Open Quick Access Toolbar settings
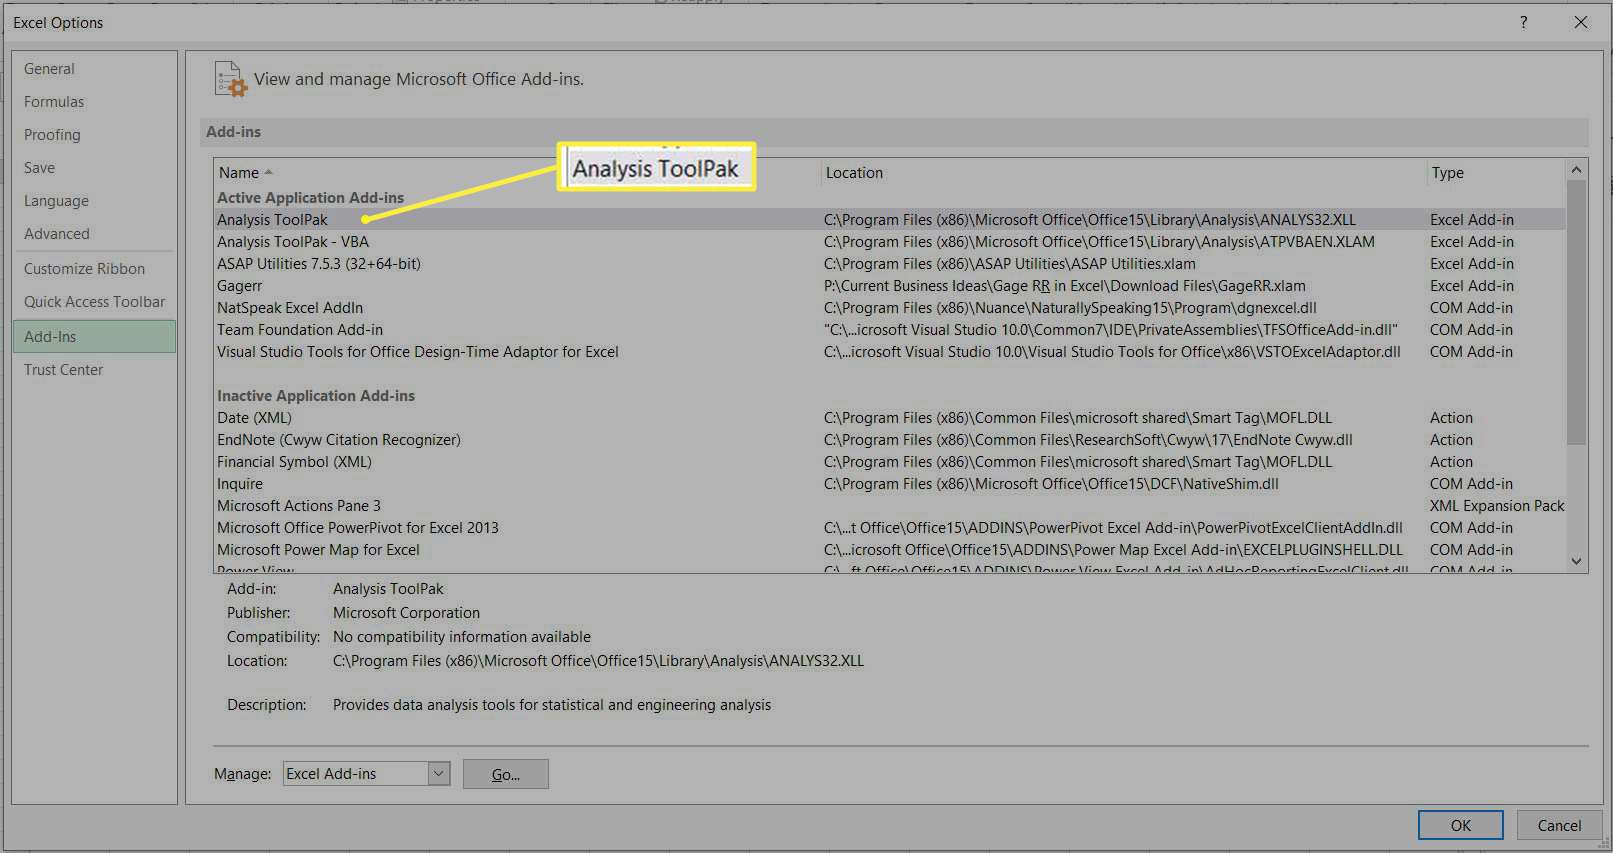Viewport: 1613px width, 853px height. click(94, 302)
